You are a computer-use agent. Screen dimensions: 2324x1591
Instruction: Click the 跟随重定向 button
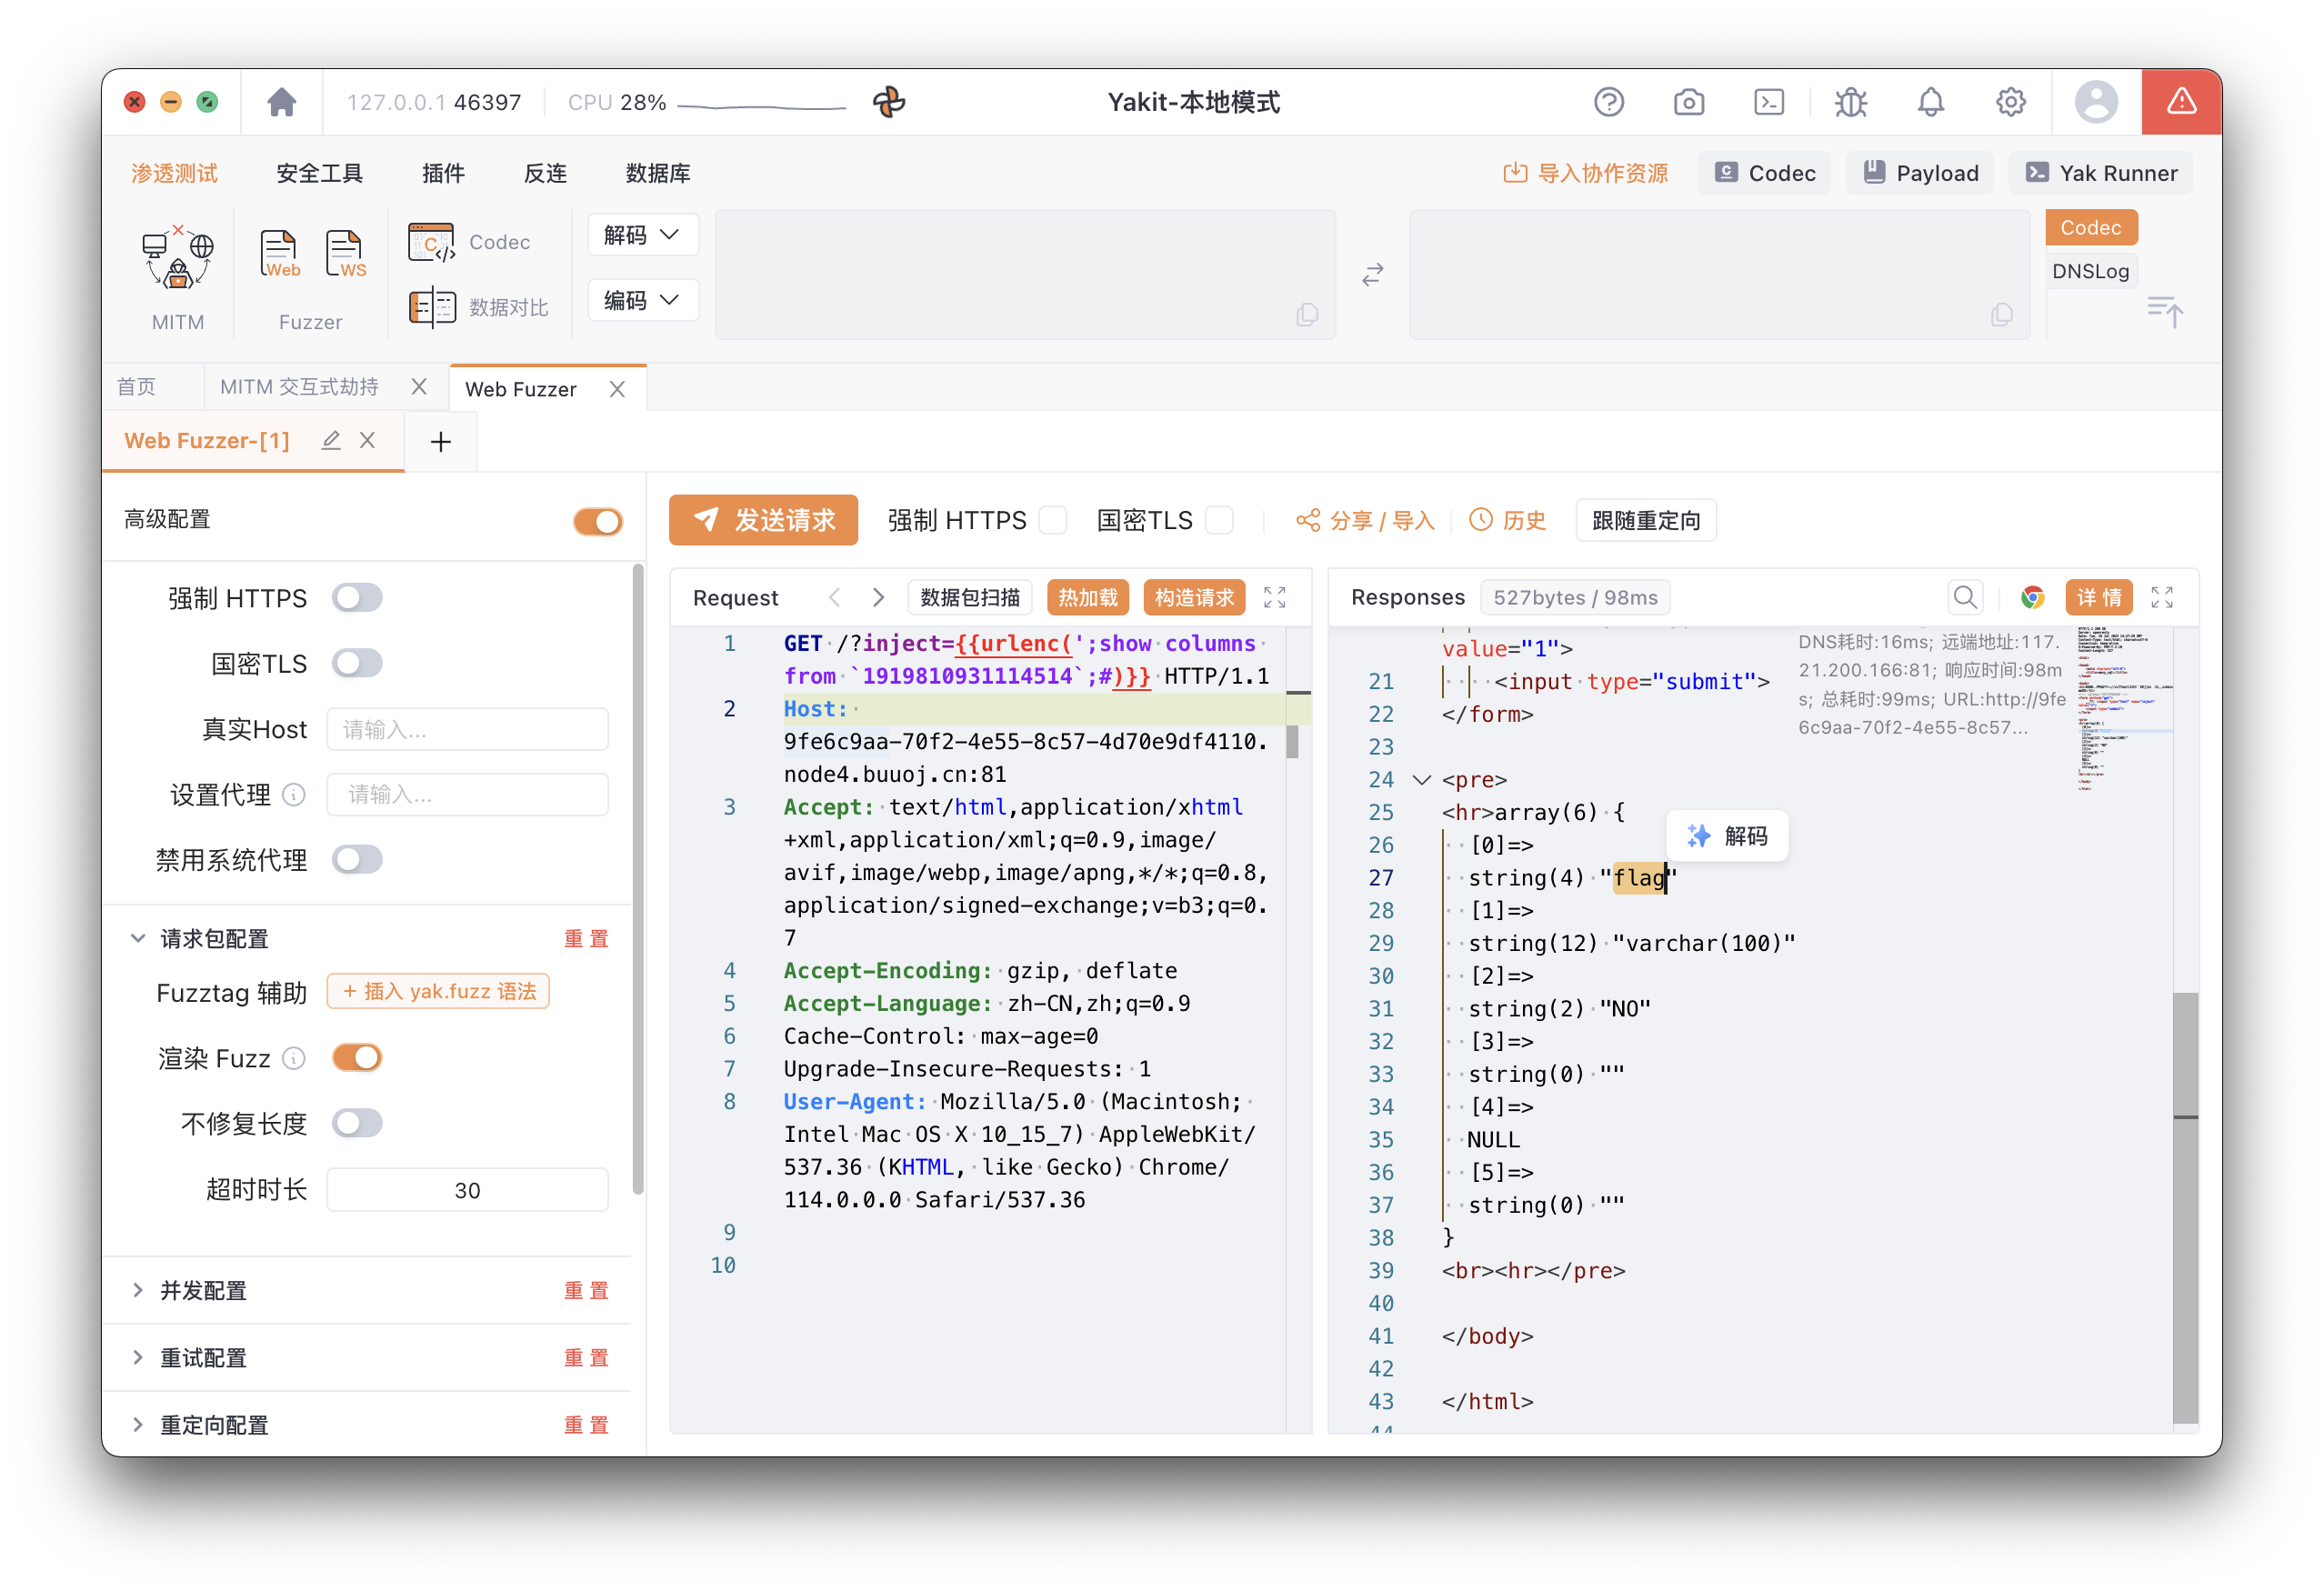pyautogui.click(x=1645, y=520)
